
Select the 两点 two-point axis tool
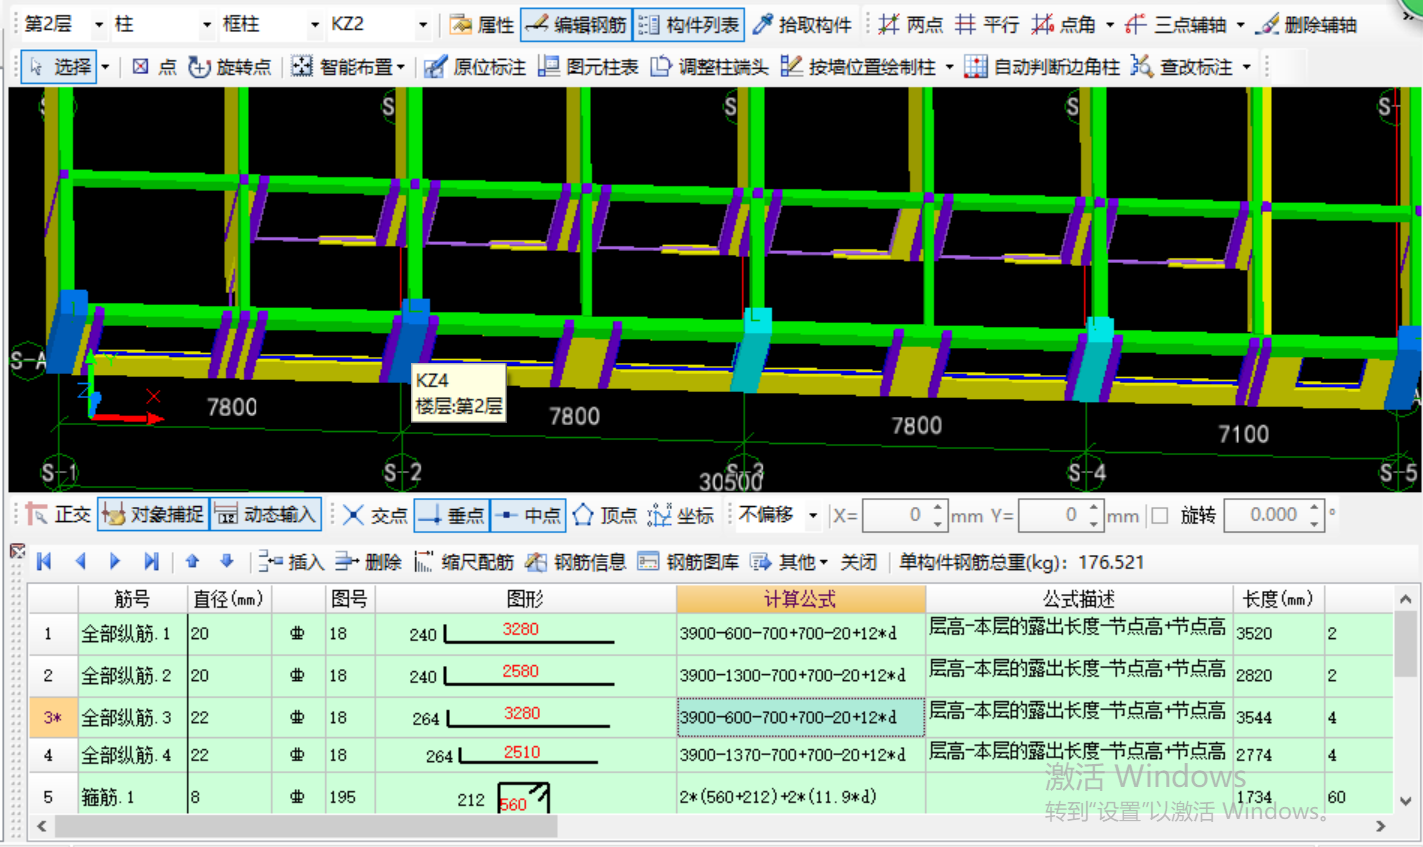coord(909,24)
